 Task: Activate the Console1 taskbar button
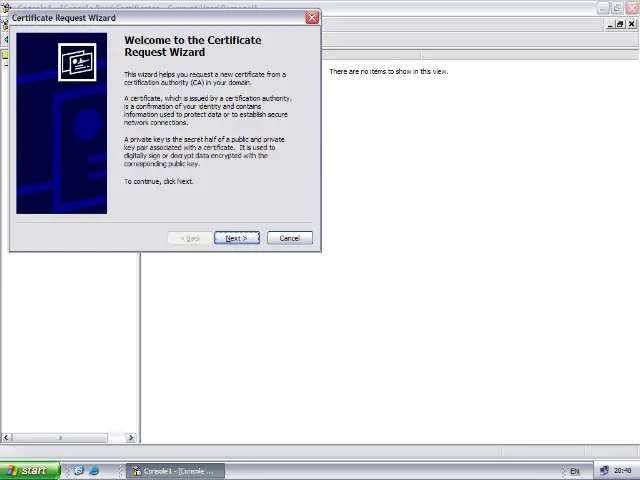pyautogui.click(x=175, y=471)
